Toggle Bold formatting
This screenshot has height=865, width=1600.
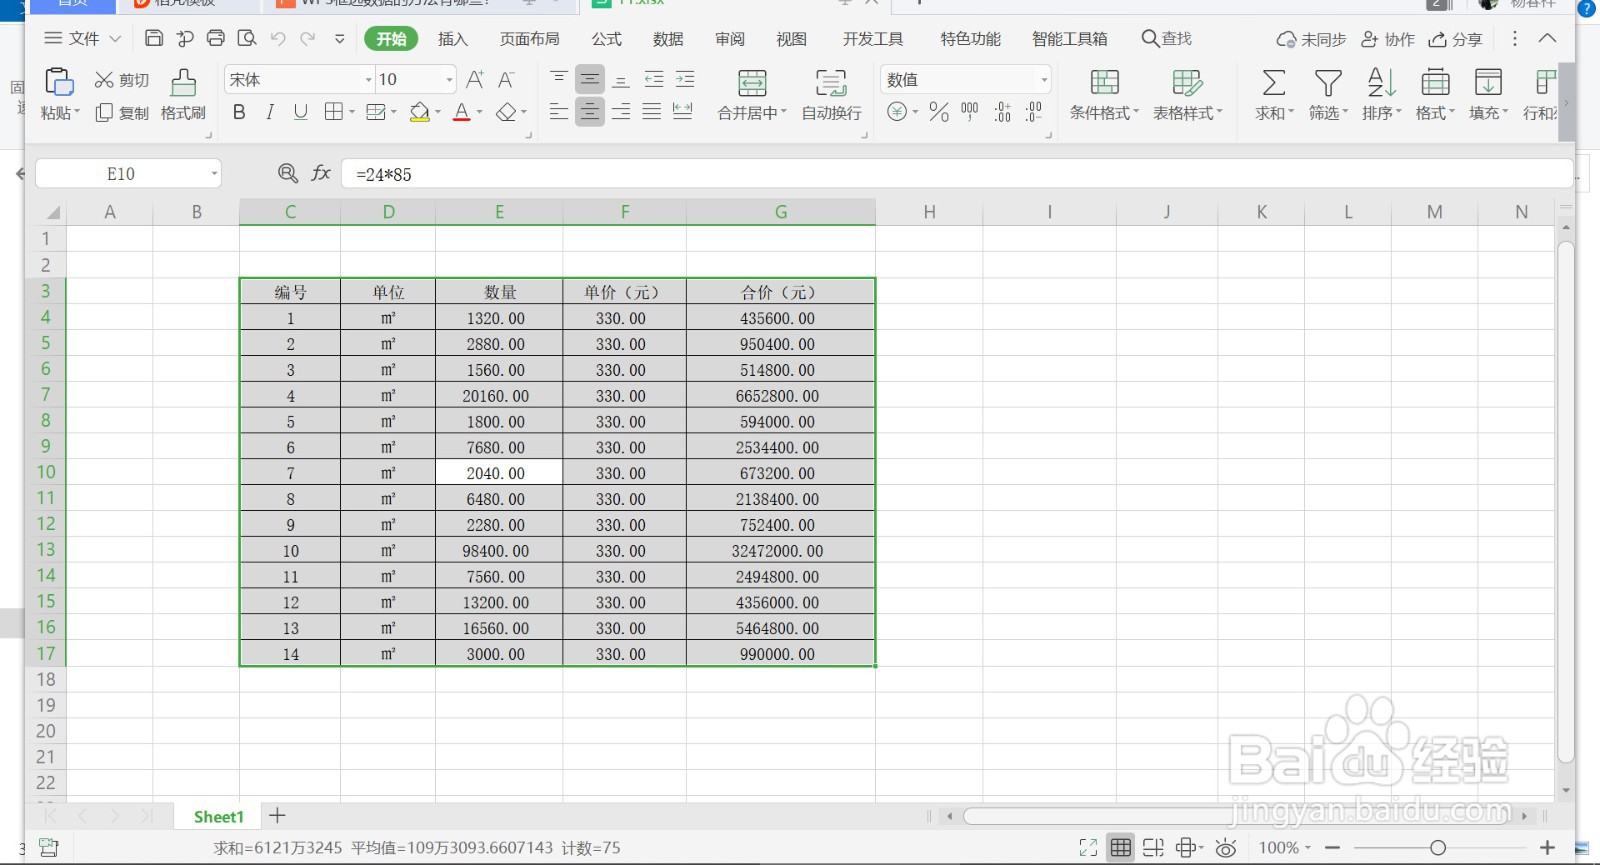[x=239, y=112]
